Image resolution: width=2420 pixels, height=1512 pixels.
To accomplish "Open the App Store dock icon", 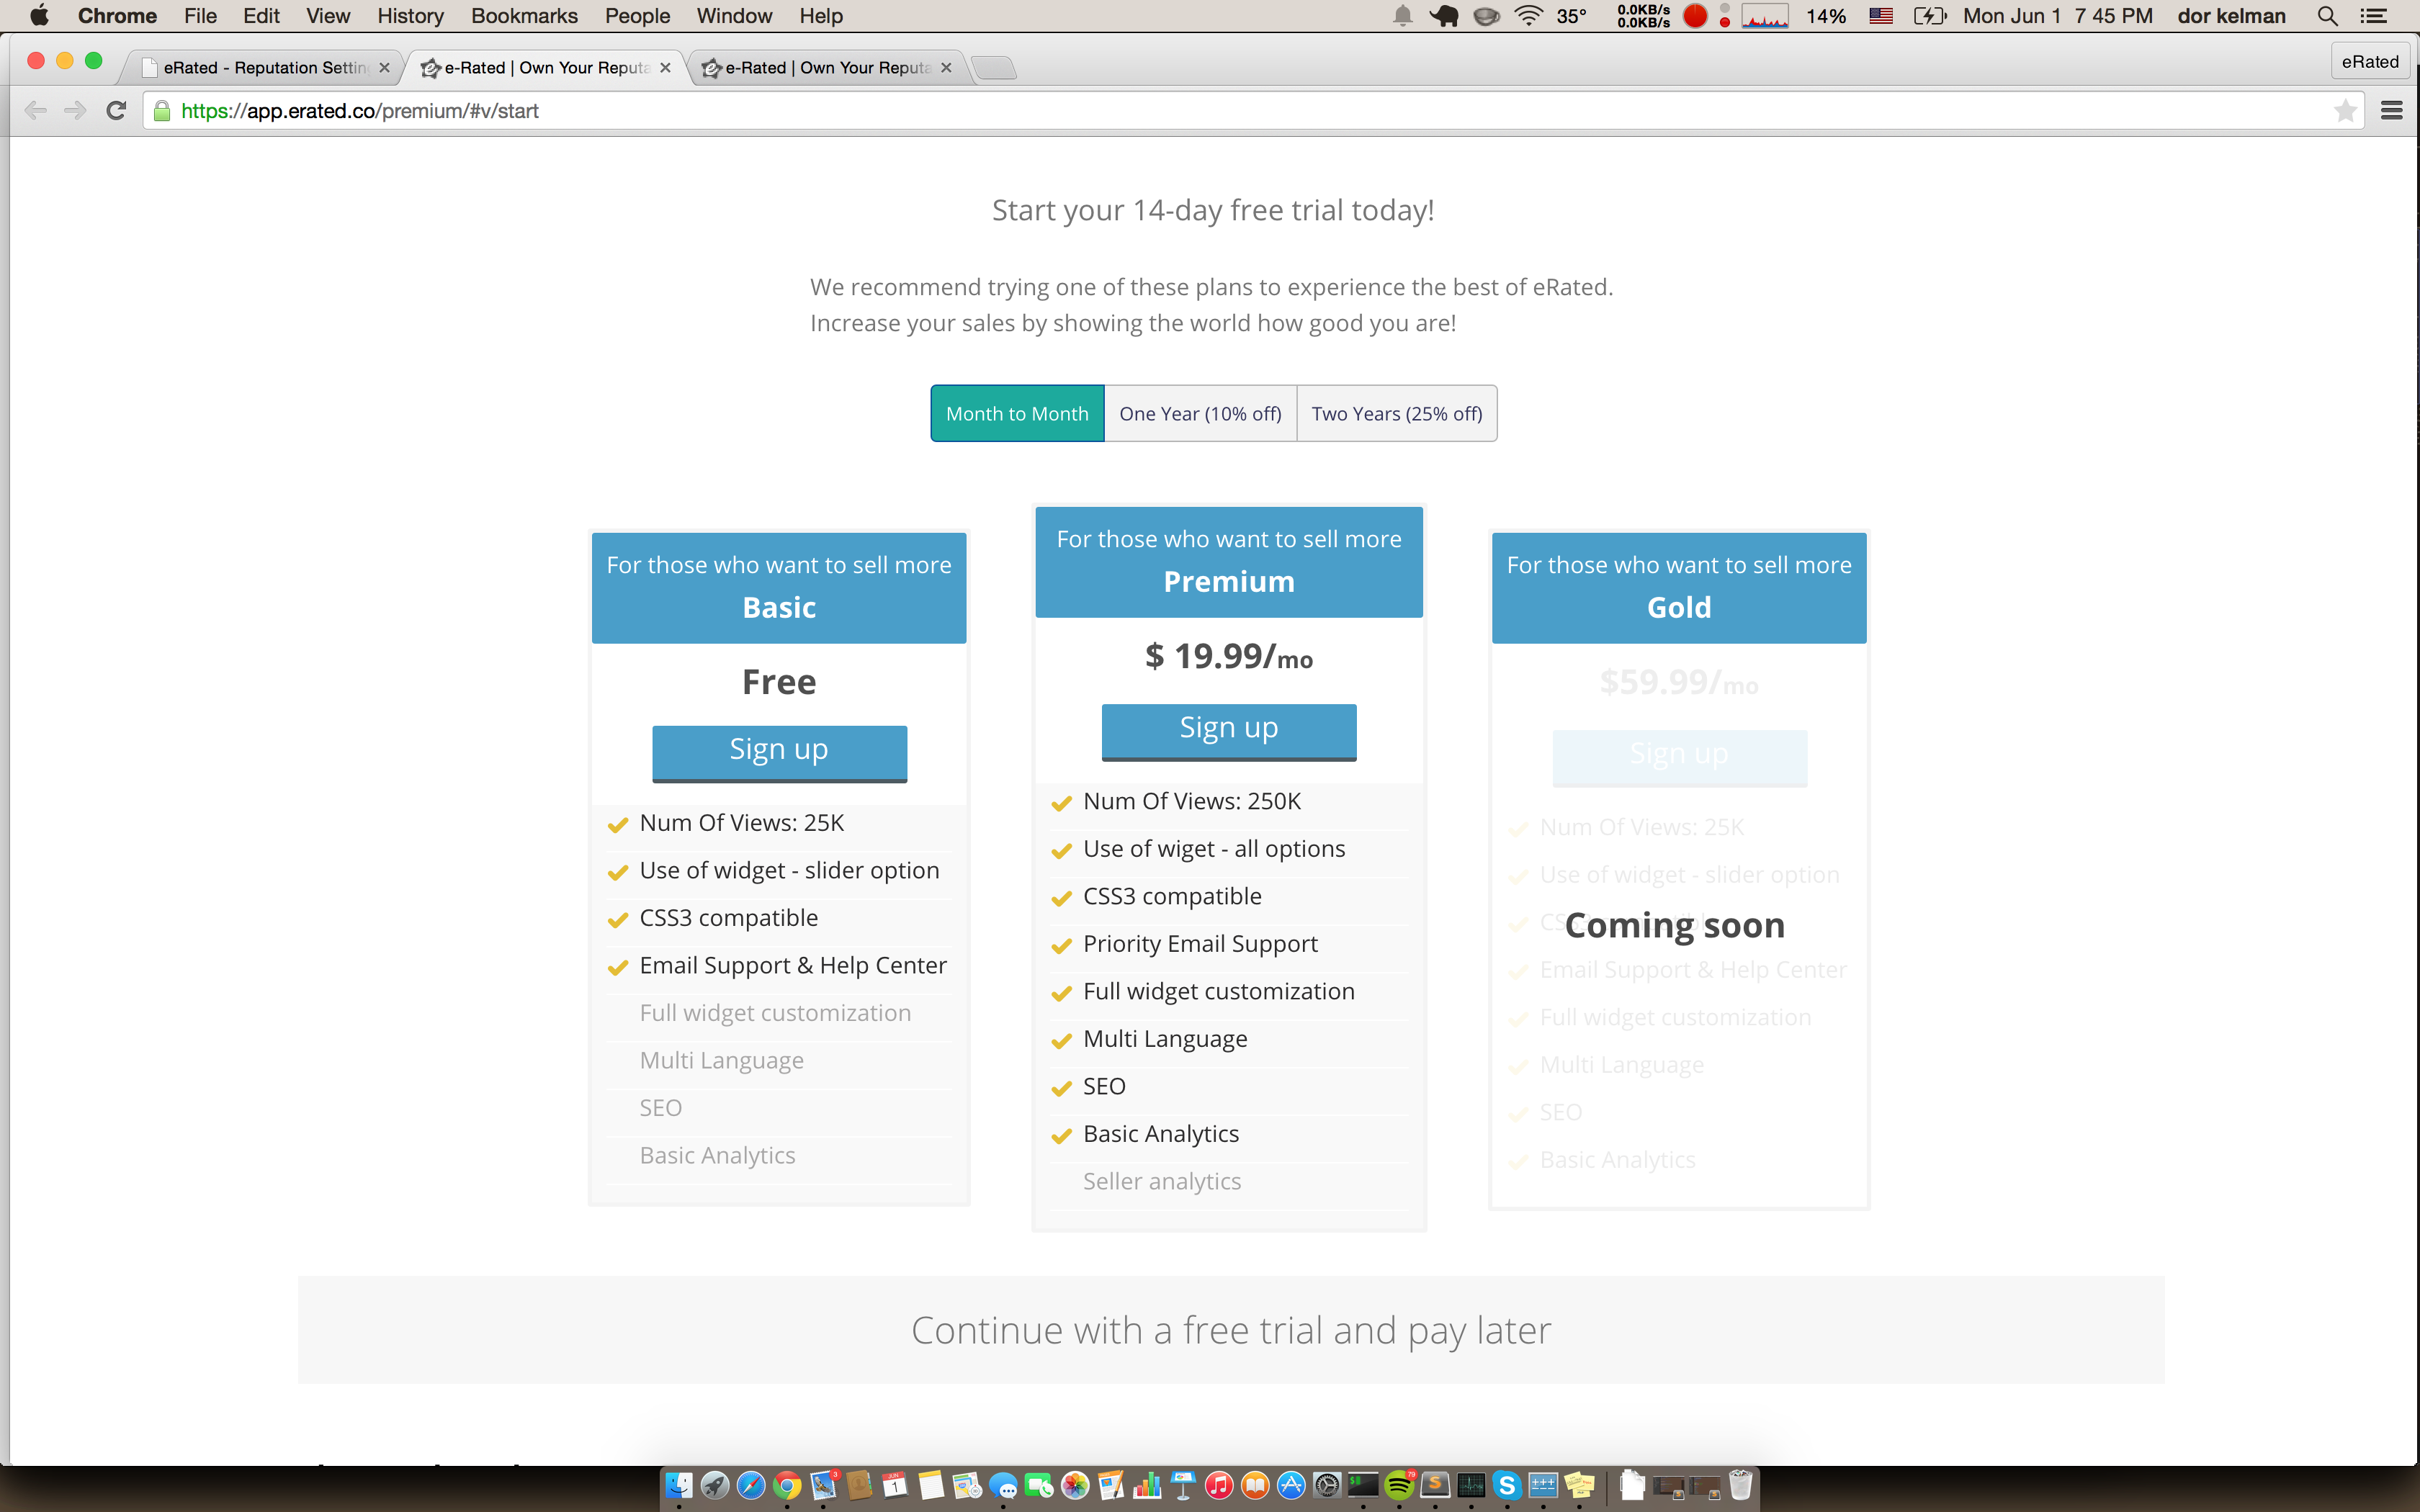I will [1291, 1485].
